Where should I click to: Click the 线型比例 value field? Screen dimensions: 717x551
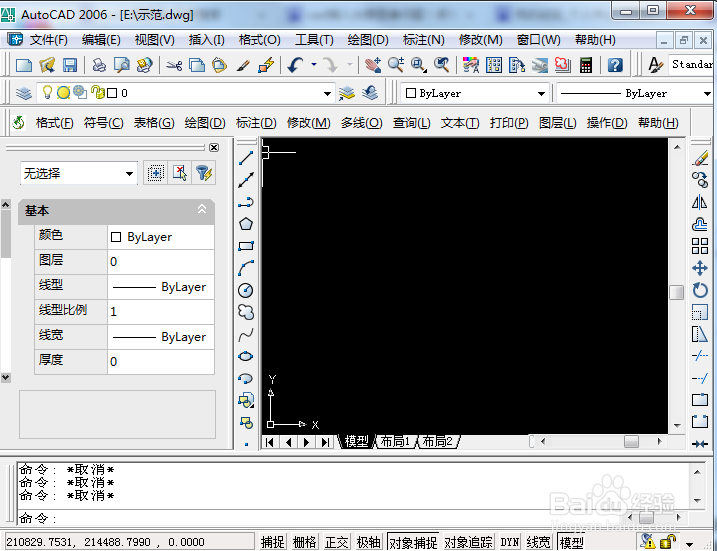tap(161, 311)
